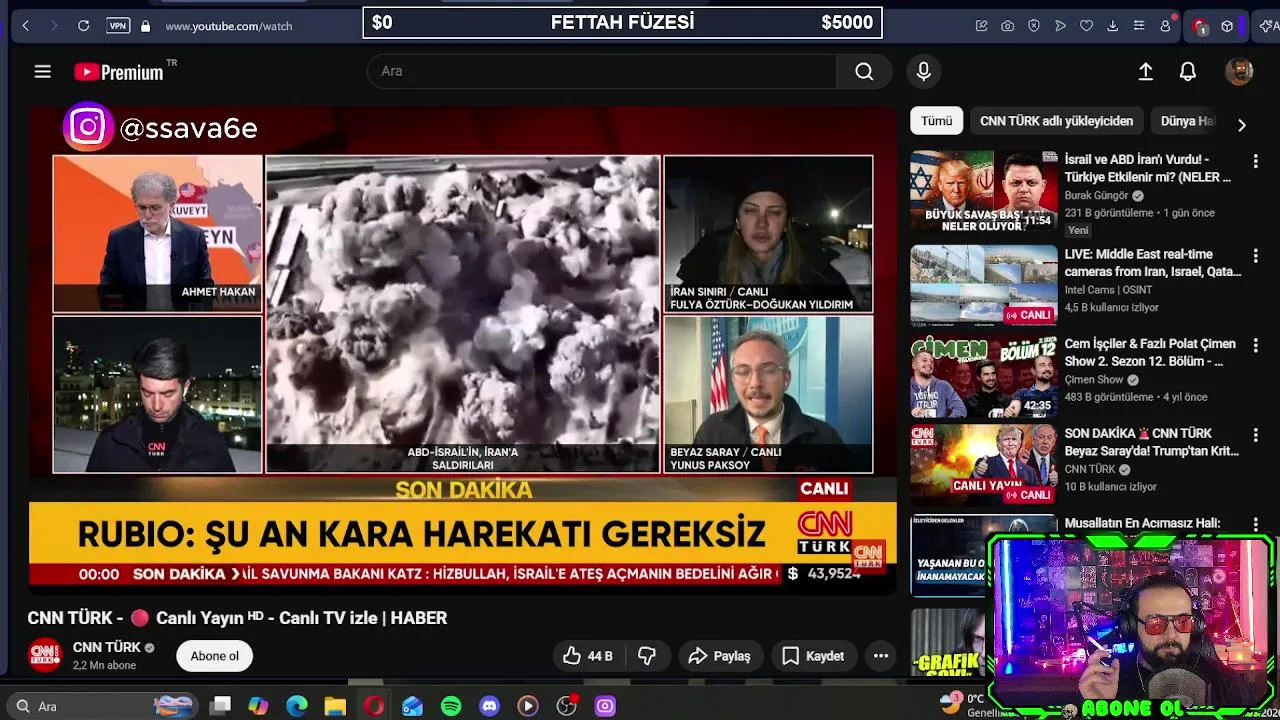
Task: Select the Tümü filter chip
Action: [936, 121]
